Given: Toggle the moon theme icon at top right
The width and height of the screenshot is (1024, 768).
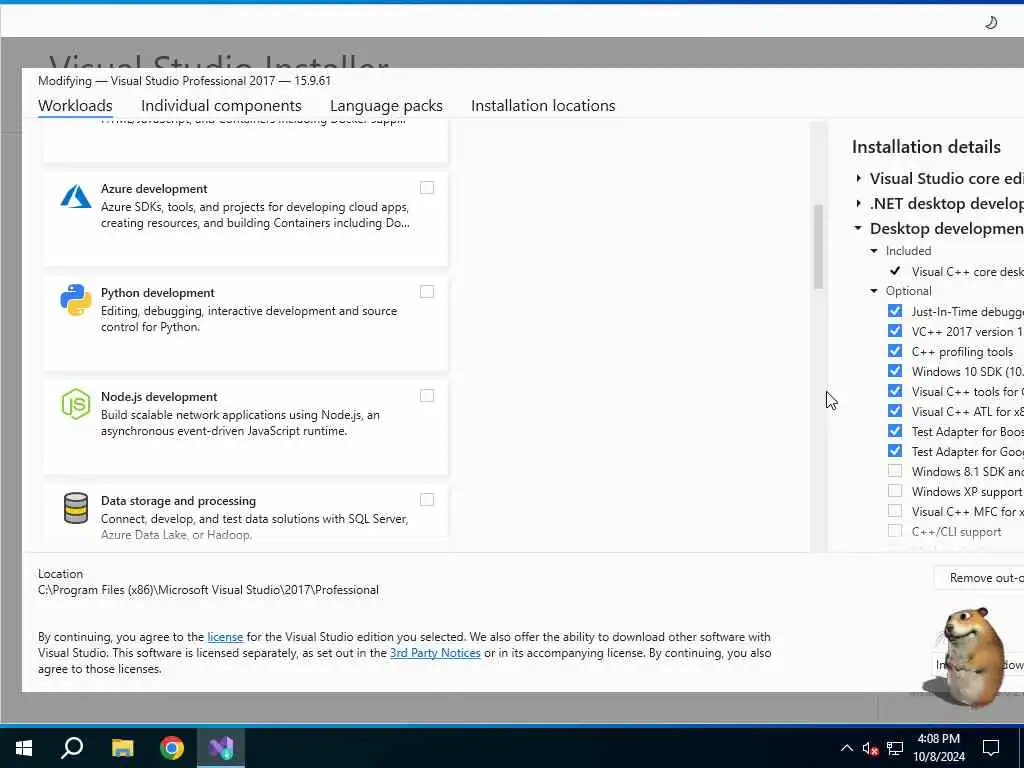Looking at the screenshot, I should 991,23.
